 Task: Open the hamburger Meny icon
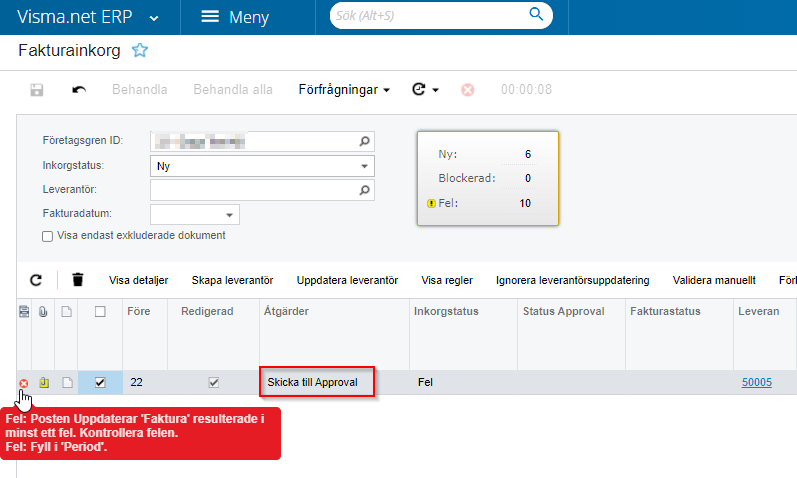point(210,17)
